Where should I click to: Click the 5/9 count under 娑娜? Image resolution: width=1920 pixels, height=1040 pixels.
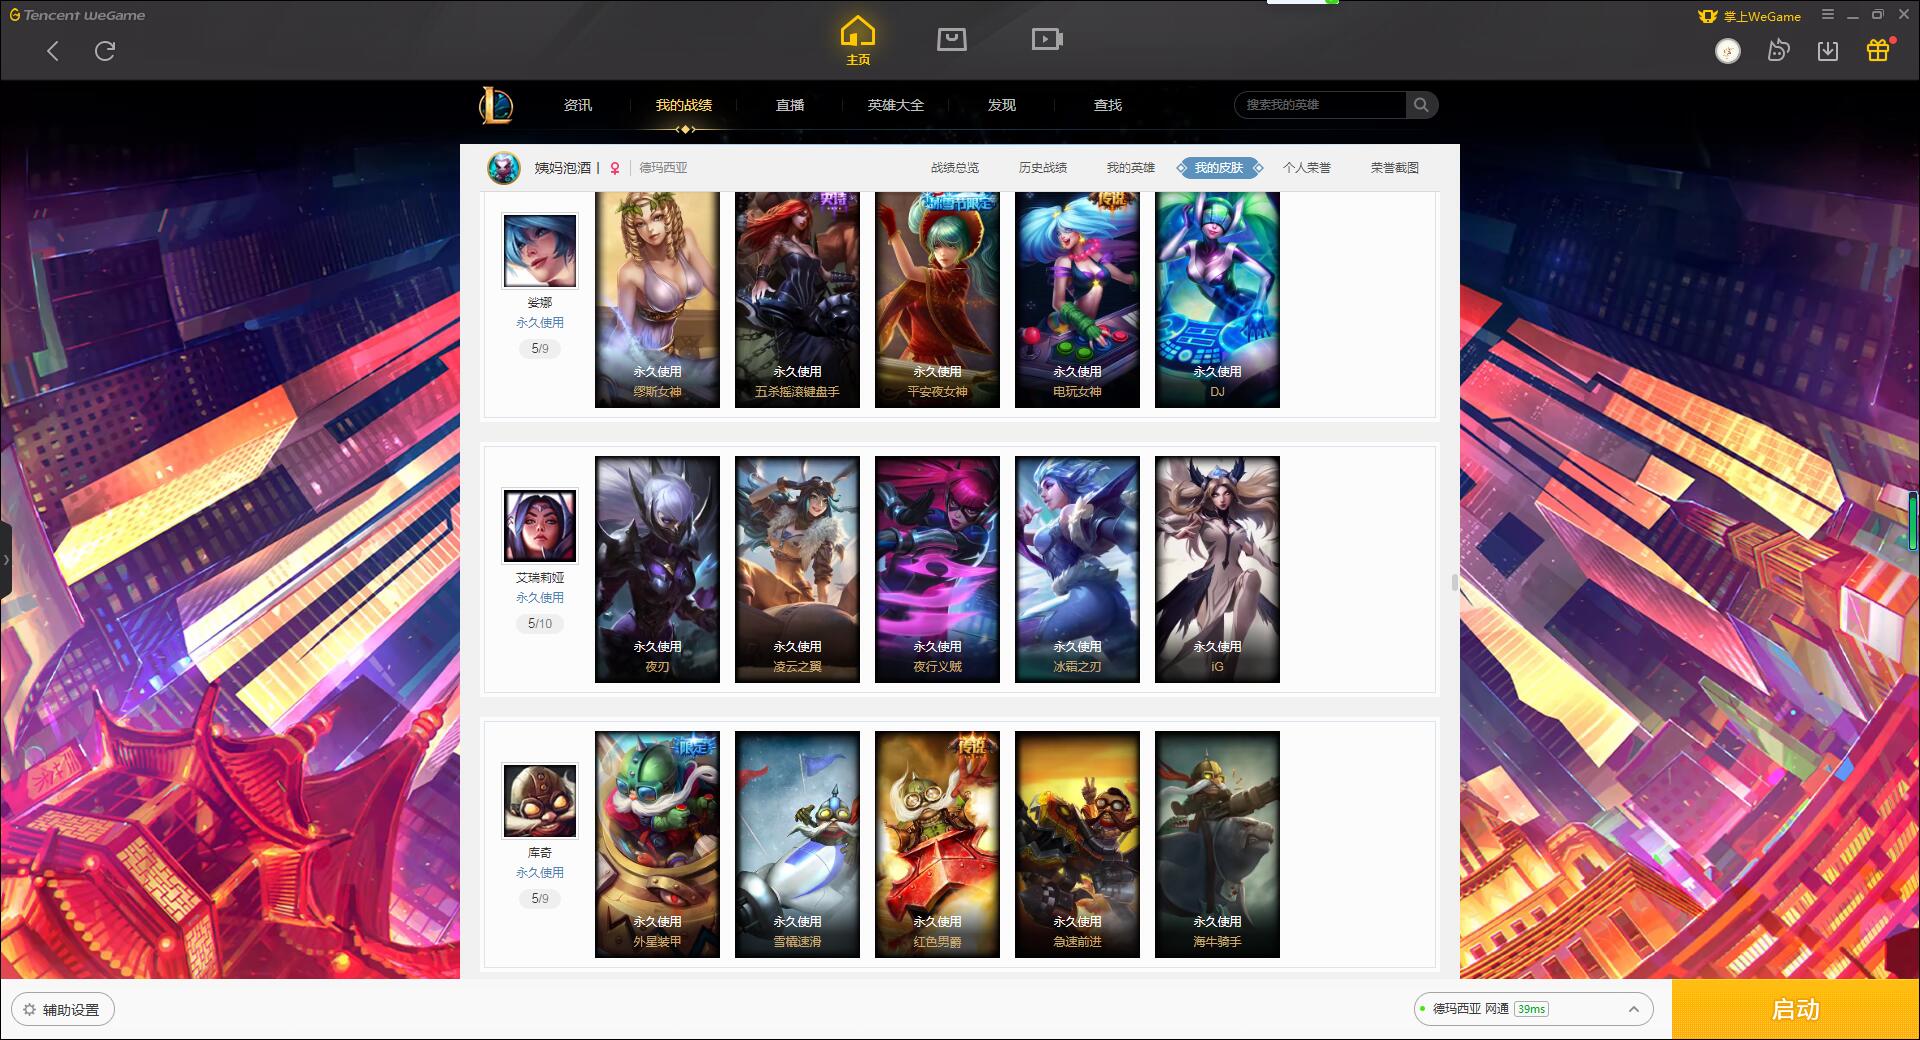pyautogui.click(x=540, y=349)
